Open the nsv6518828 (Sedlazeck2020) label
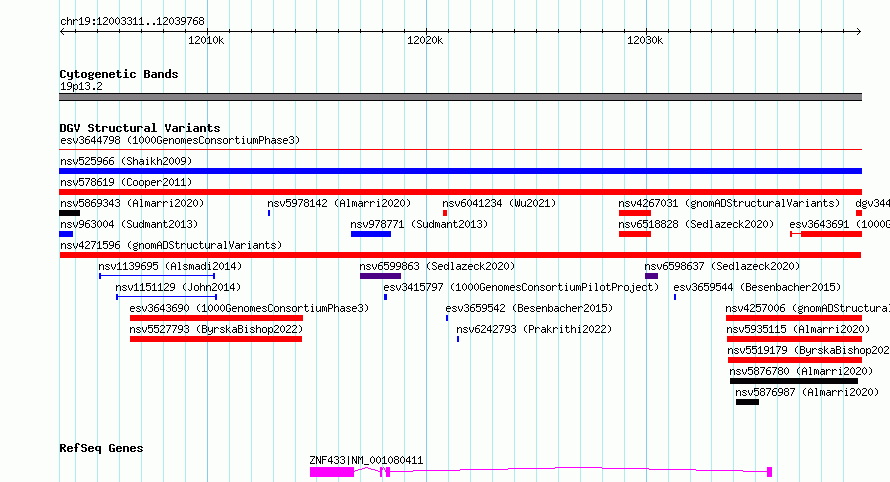The height and width of the screenshot is (482, 890). click(x=696, y=224)
